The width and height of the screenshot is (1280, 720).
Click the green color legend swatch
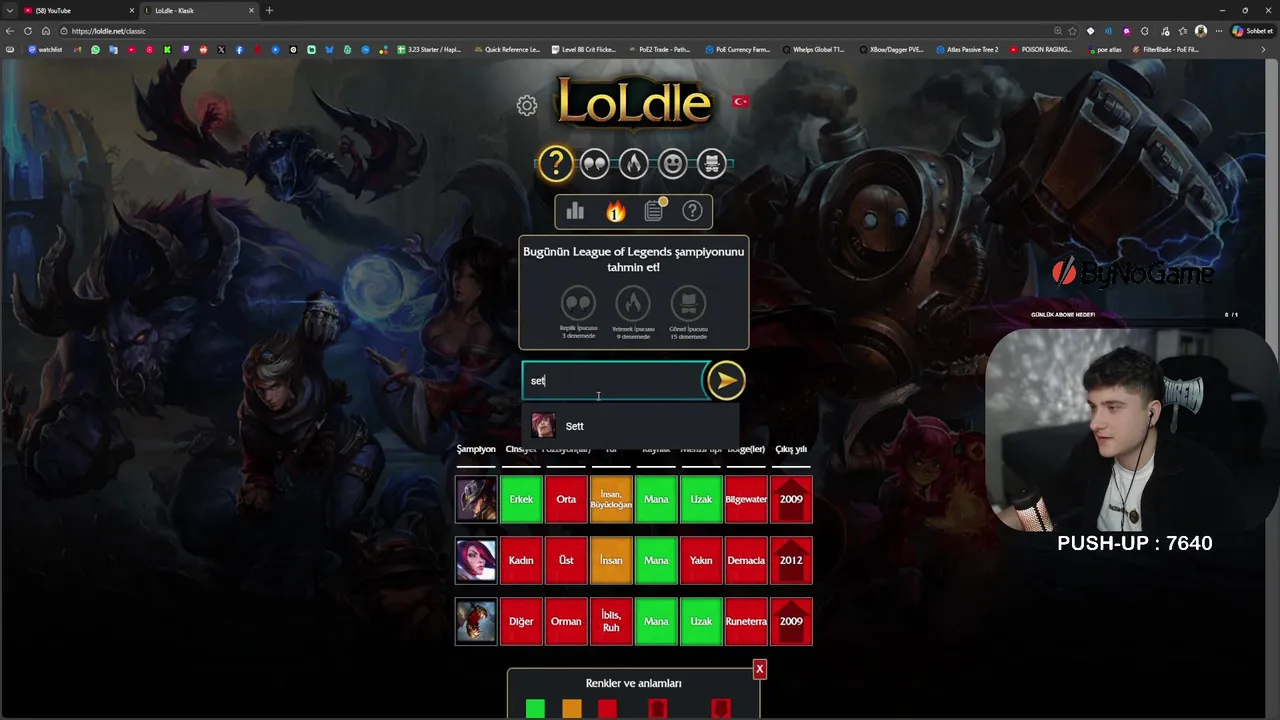coord(535,709)
